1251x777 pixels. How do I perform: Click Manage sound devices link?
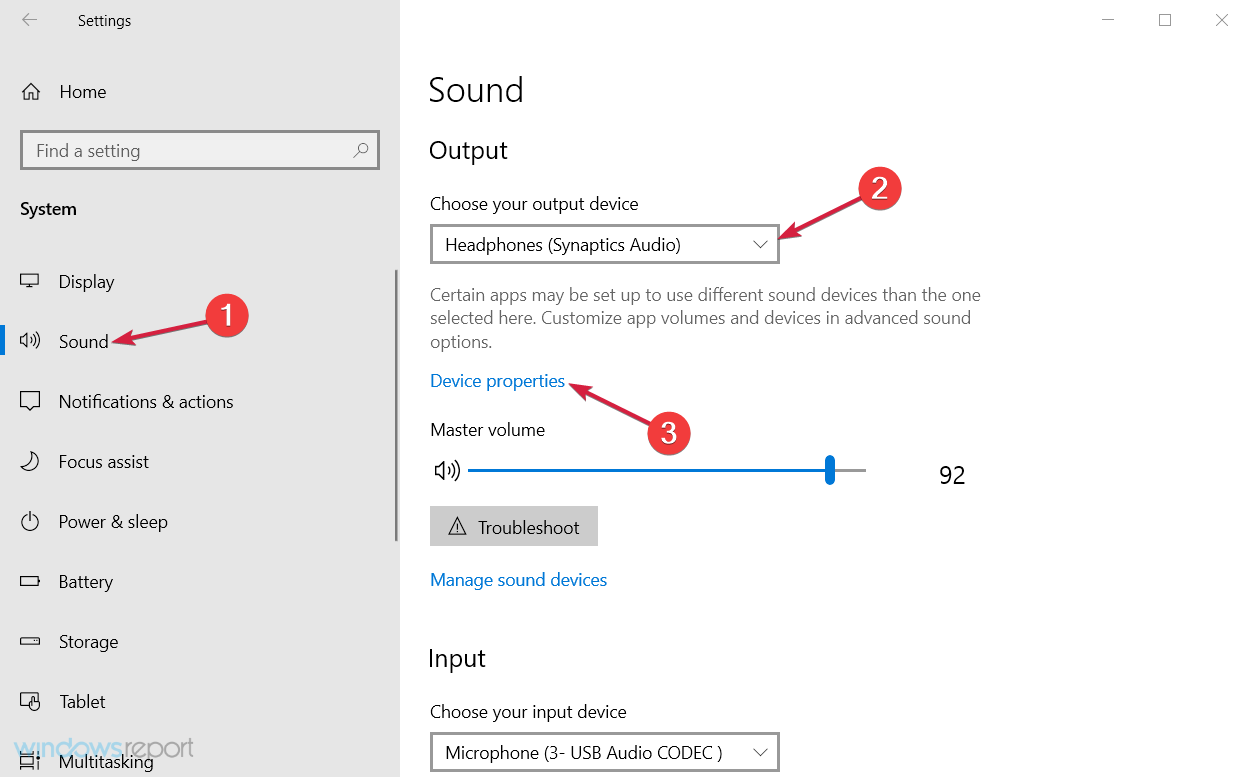(518, 580)
